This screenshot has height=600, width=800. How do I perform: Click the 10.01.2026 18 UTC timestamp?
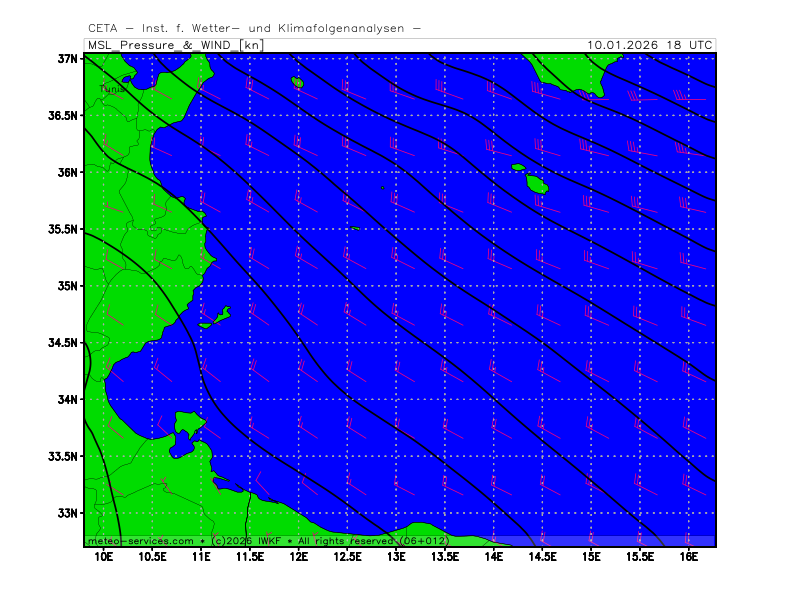point(650,45)
